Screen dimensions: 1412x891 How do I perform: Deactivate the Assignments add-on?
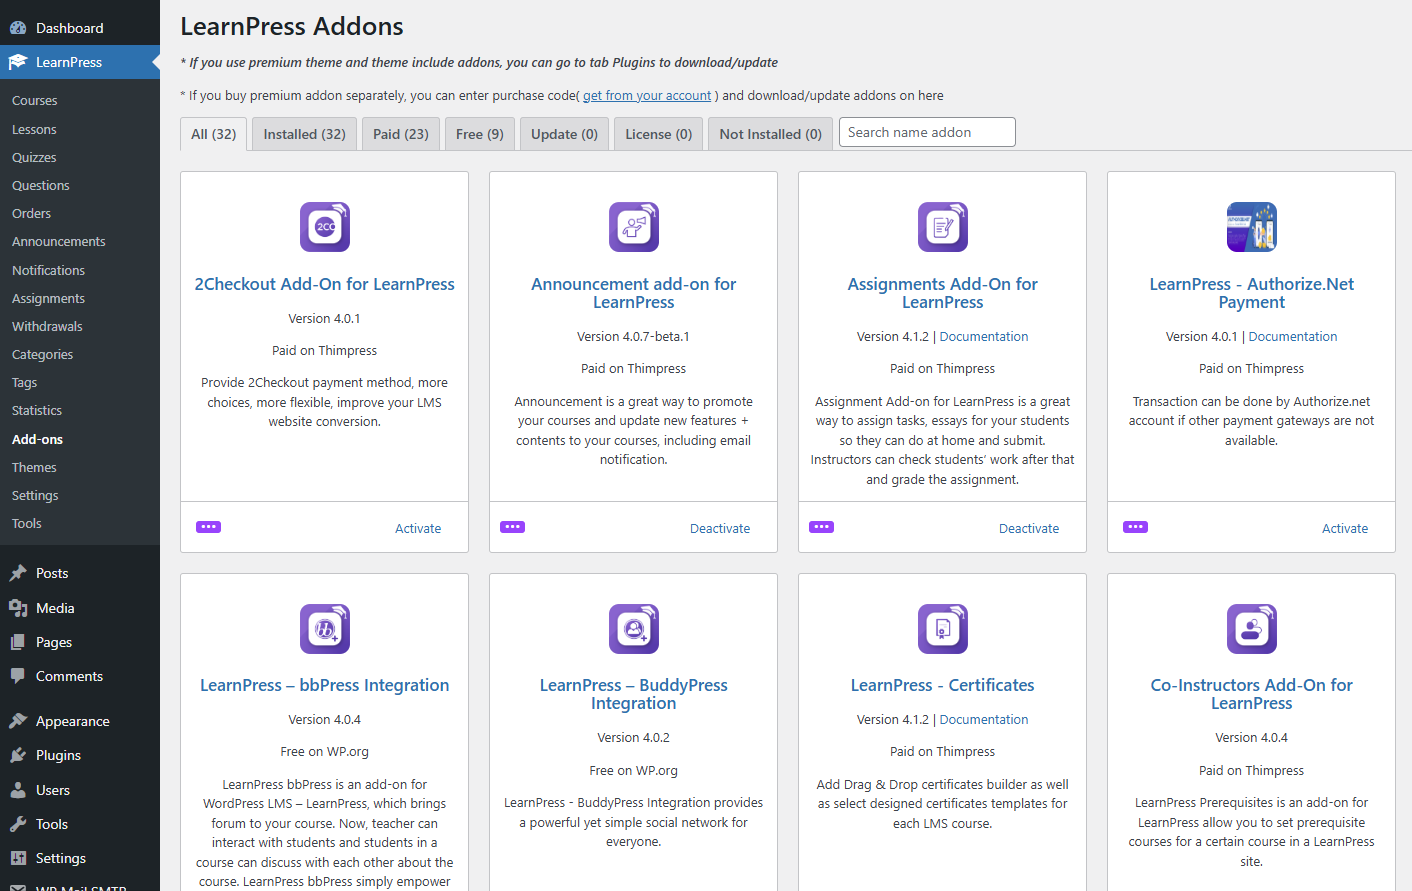click(1029, 529)
